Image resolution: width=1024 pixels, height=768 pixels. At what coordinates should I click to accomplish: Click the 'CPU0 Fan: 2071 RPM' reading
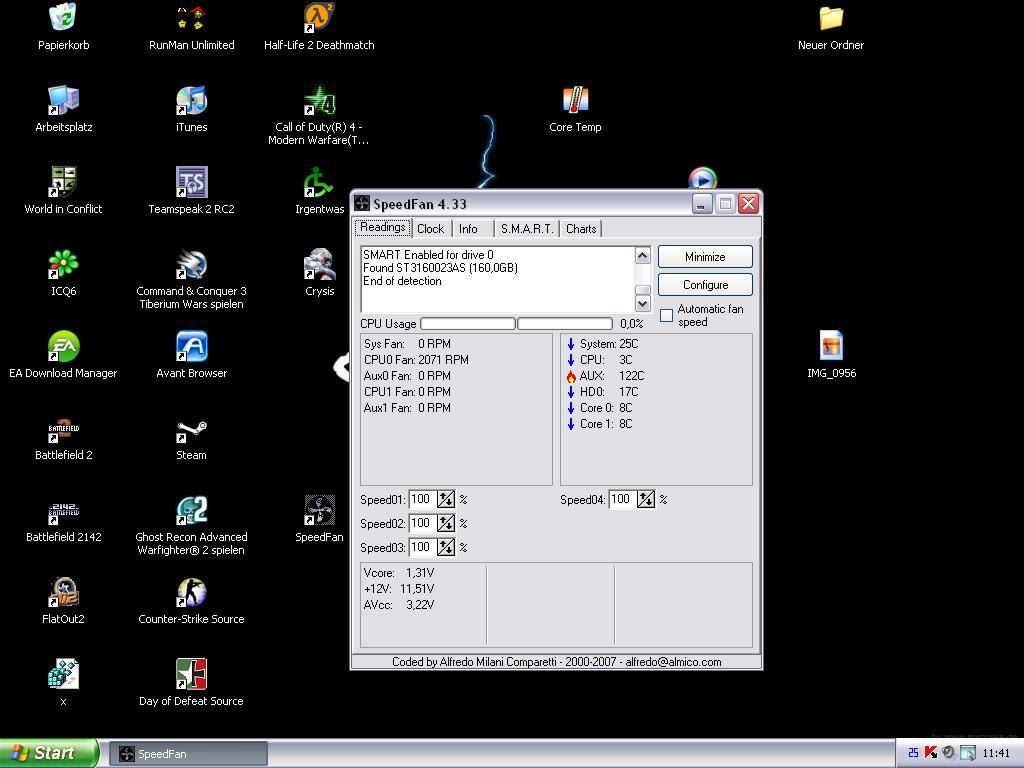[x=416, y=360]
